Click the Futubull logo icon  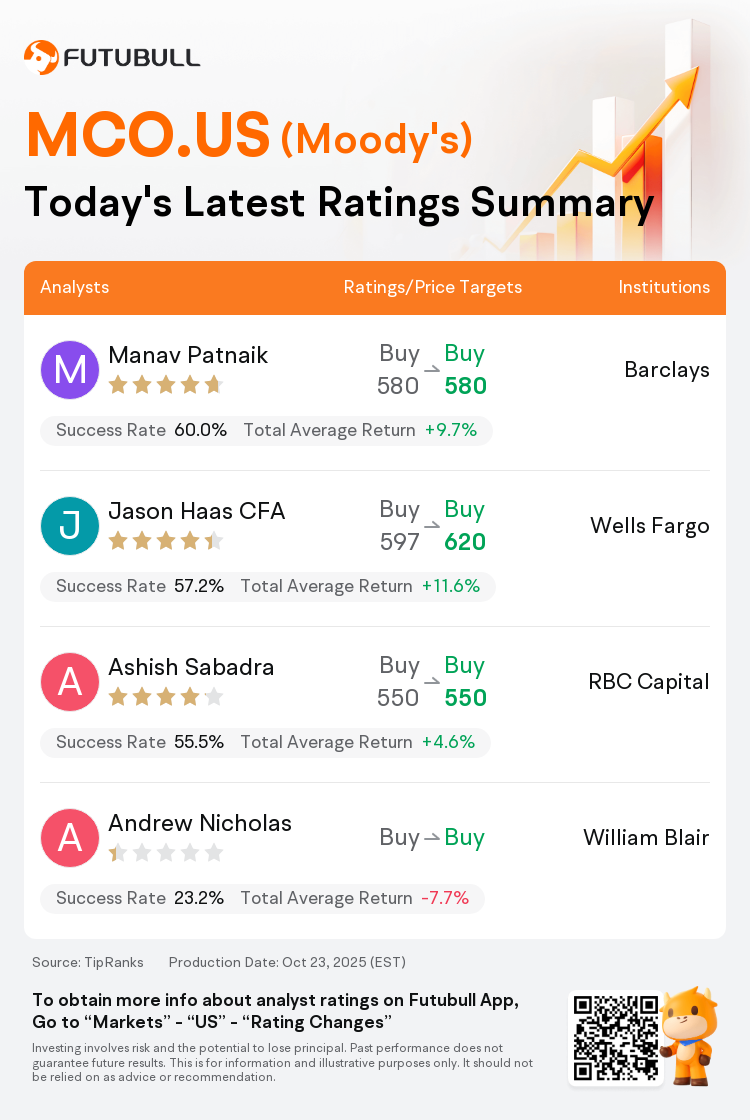41,57
